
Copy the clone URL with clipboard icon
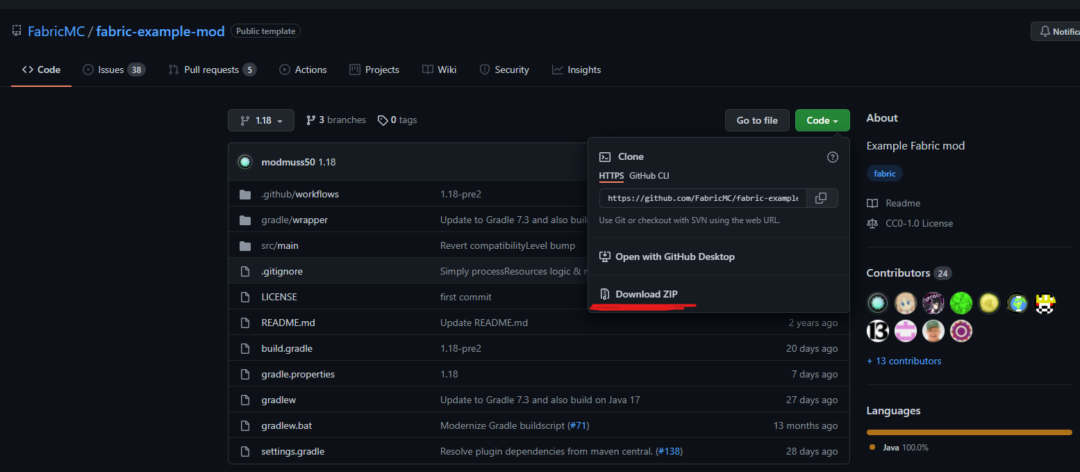pos(821,198)
